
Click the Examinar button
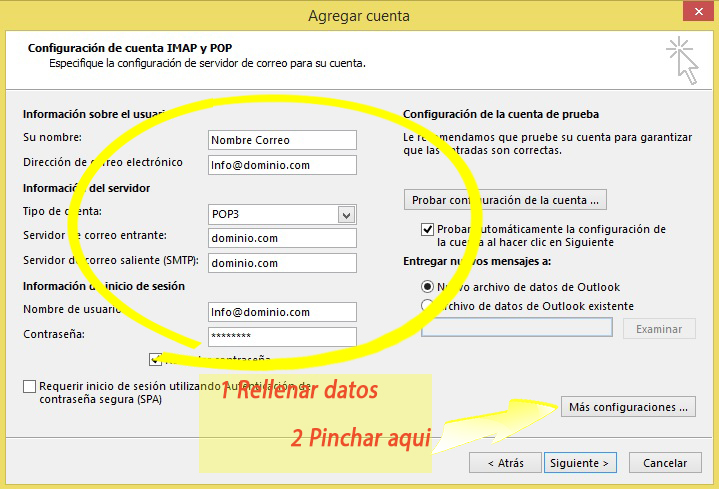(659, 329)
